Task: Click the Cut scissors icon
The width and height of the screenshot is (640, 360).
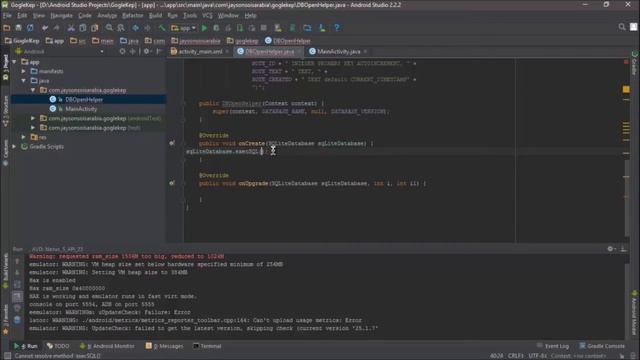Action: (71, 28)
